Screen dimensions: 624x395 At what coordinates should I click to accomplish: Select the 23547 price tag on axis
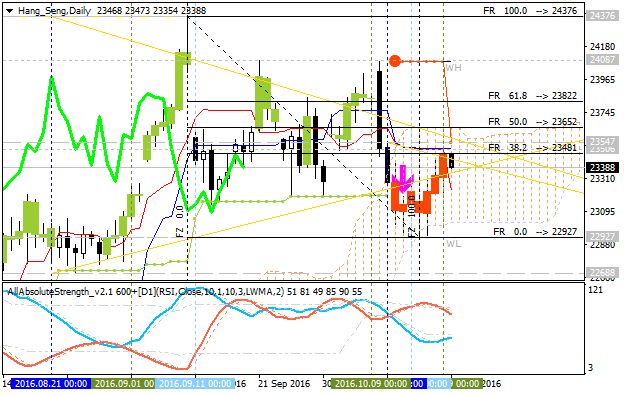click(603, 141)
